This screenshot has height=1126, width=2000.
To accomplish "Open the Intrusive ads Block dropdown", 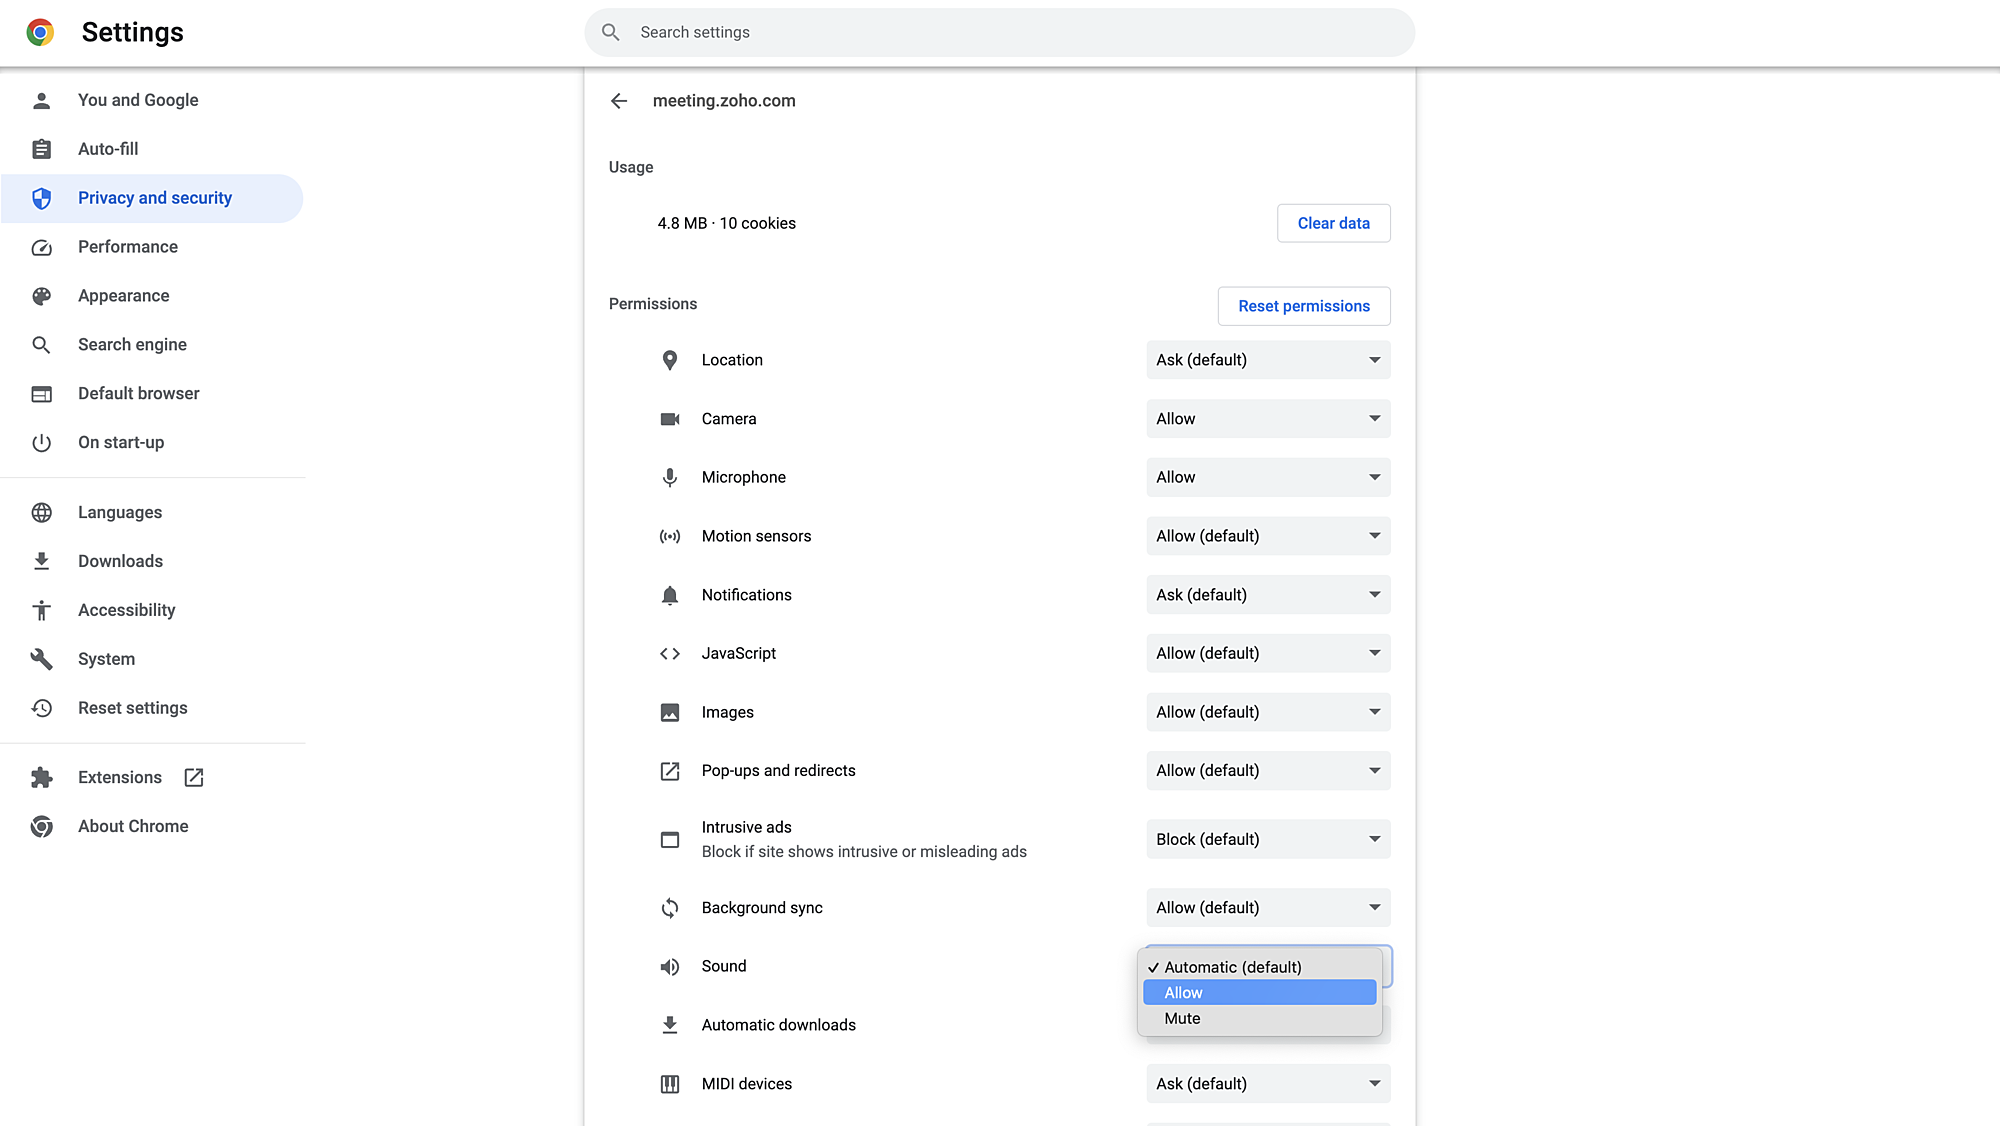I will (1267, 839).
